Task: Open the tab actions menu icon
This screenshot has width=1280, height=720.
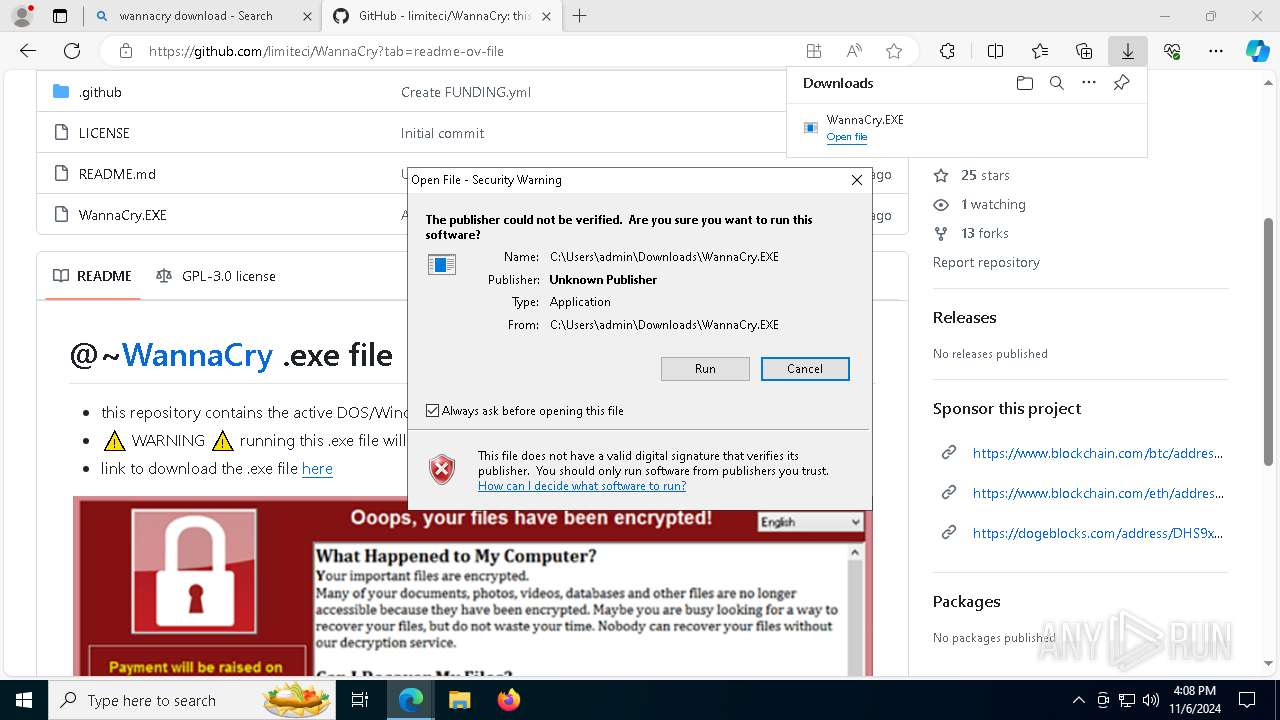Action: point(60,16)
